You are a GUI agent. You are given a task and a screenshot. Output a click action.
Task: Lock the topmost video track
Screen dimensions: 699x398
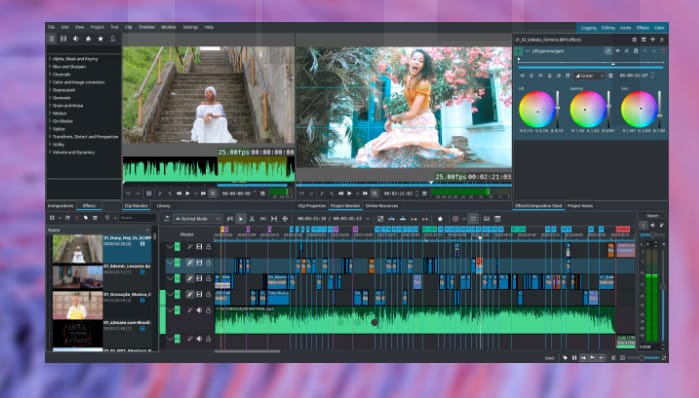[208, 246]
